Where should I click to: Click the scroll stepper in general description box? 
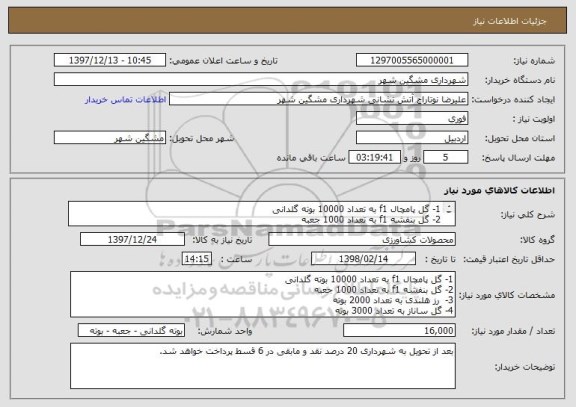pyautogui.click(x=449, y=209)
